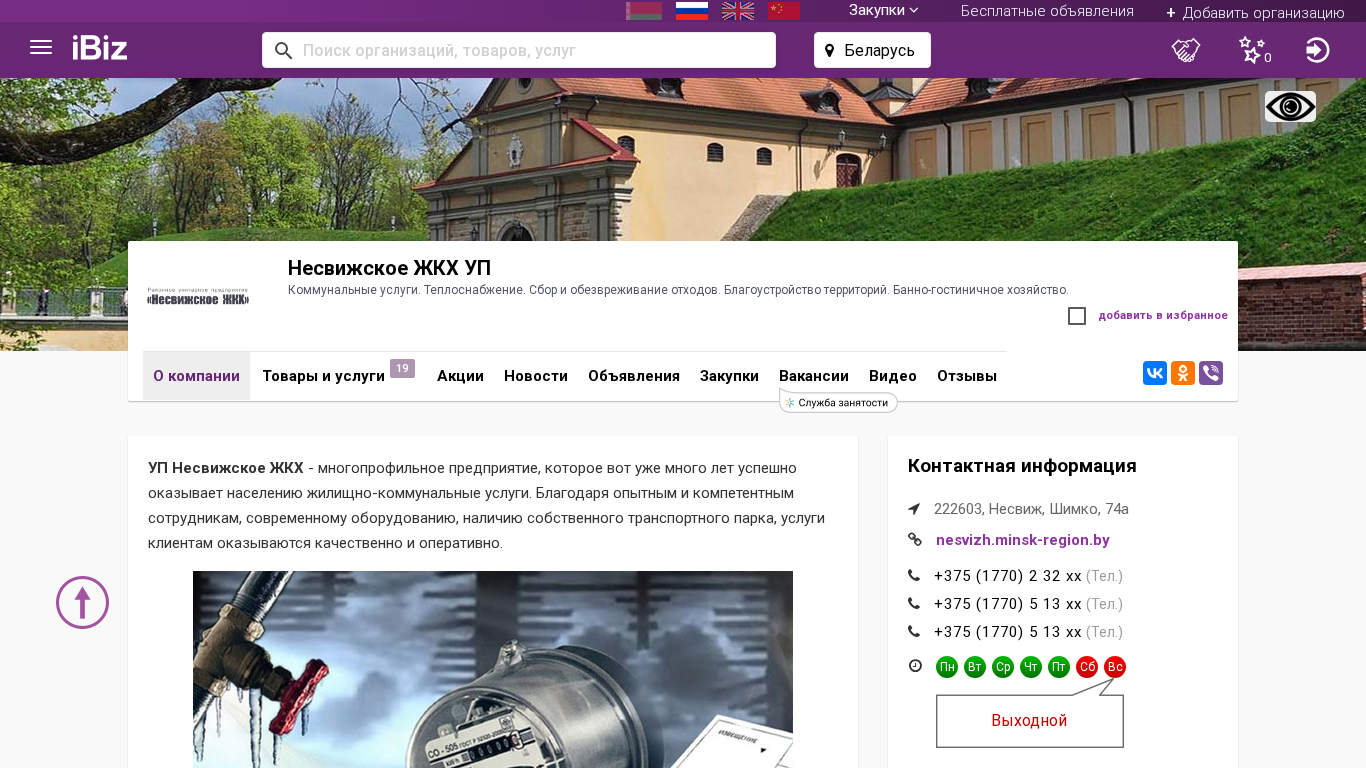Click Добавить организацию link

[1255, 12]
